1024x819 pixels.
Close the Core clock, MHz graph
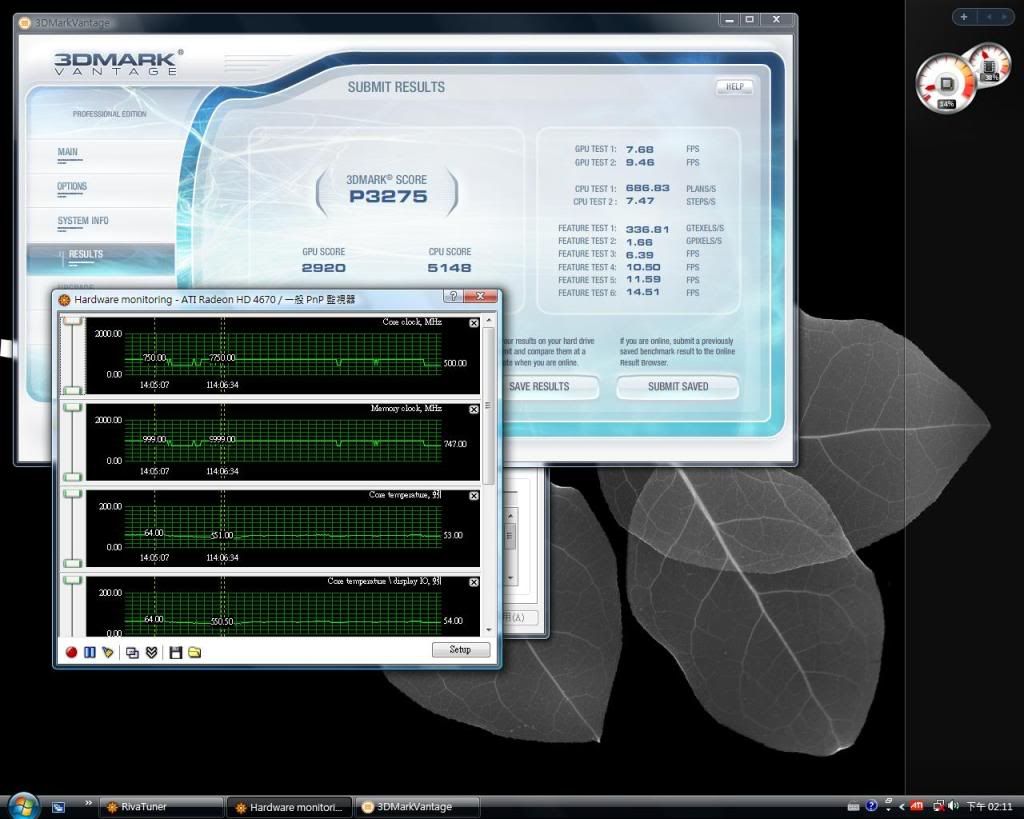click(x=474, y=323)
